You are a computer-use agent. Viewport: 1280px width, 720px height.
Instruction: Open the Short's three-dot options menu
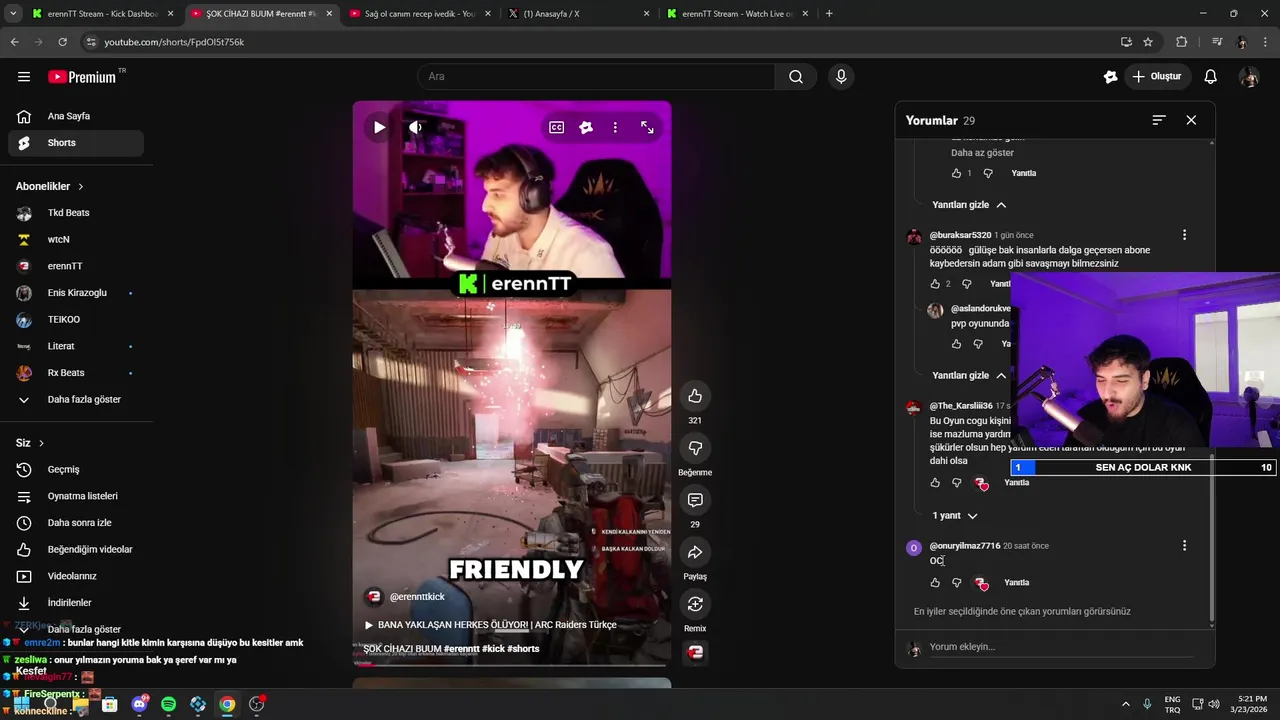click(x=615, y=127)
